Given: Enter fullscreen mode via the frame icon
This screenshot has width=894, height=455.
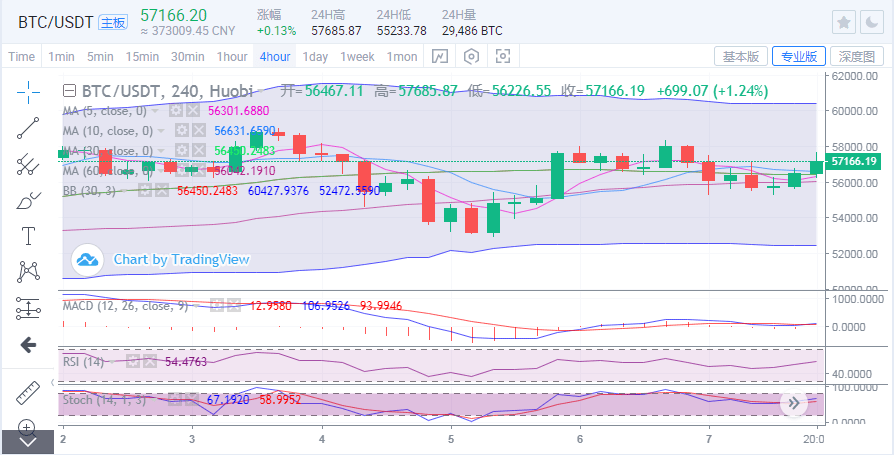Looking at the screenshot, I should pyautogui.click(x=502, y=56).
